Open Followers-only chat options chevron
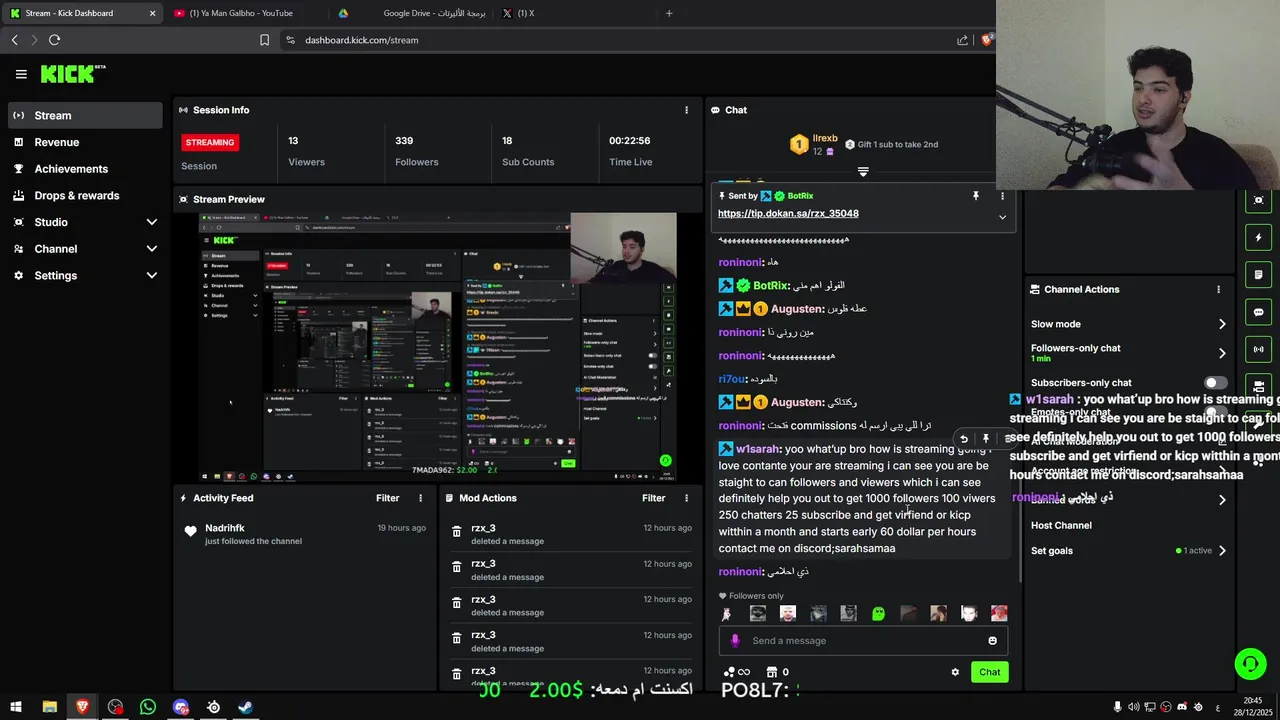 coord(1221,353)
